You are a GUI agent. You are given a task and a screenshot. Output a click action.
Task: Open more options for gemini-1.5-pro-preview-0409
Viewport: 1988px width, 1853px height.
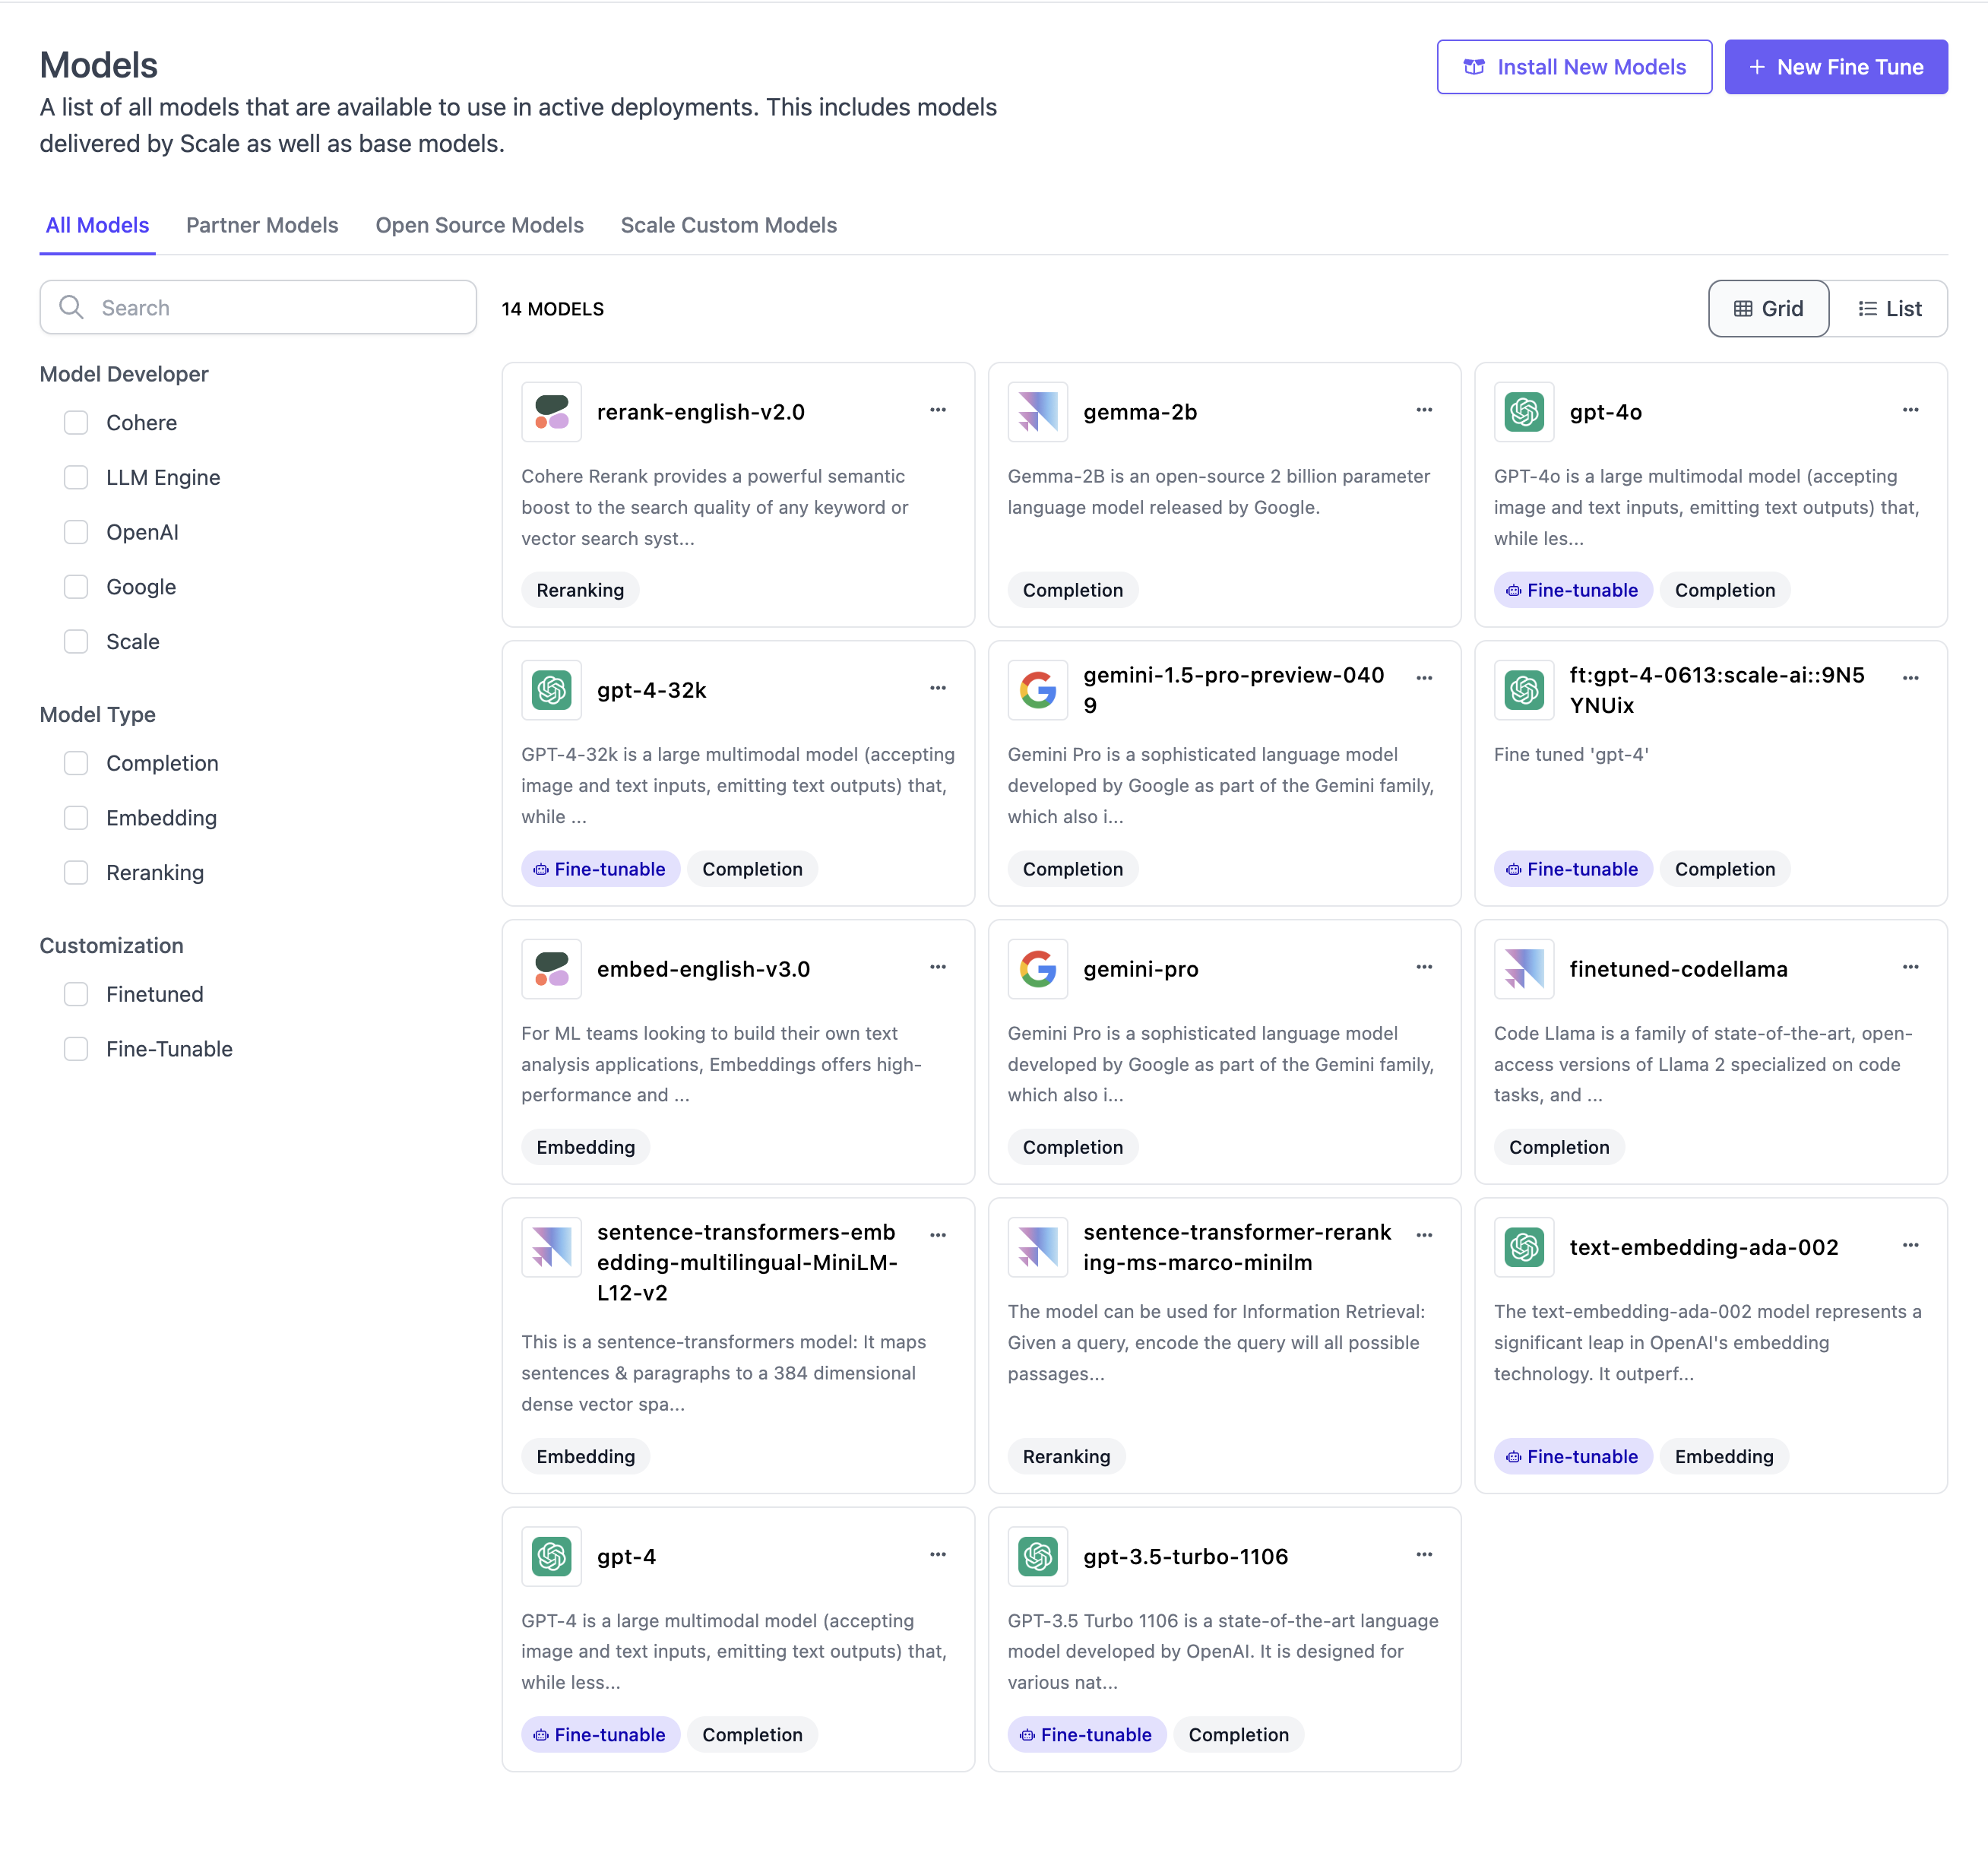coord(1424,678)
